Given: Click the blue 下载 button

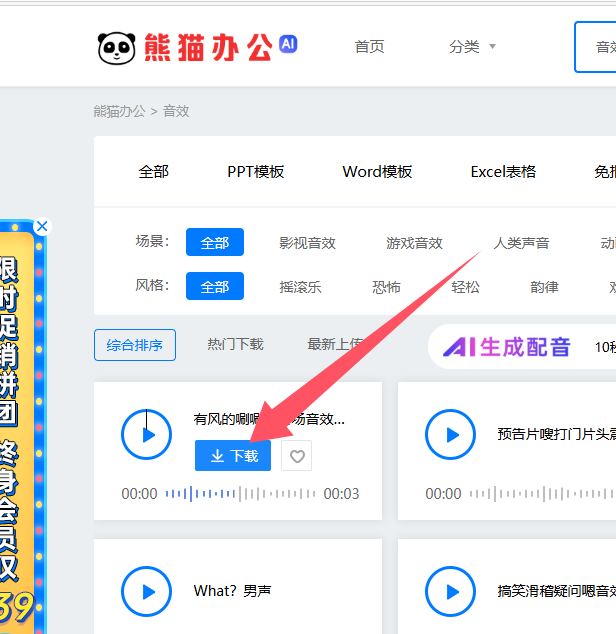Looking at the screenshot, I should (233, 456).
